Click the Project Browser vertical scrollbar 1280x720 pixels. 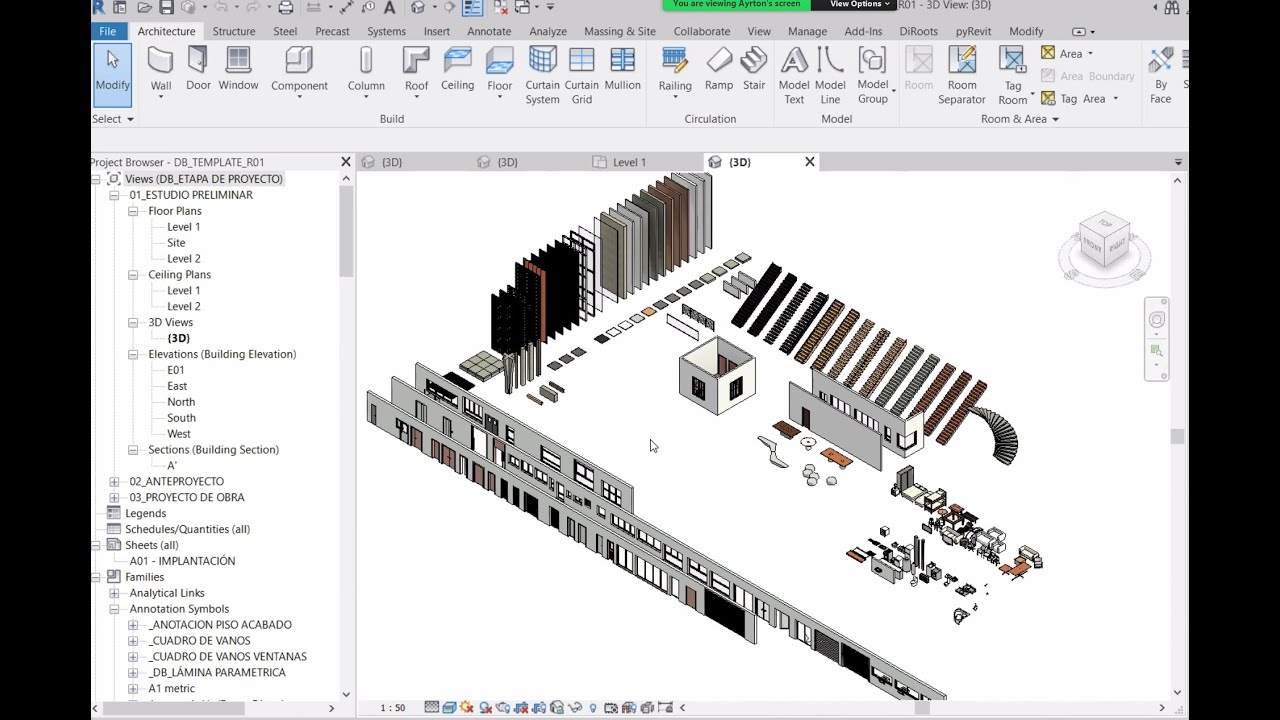pos(346,232)
